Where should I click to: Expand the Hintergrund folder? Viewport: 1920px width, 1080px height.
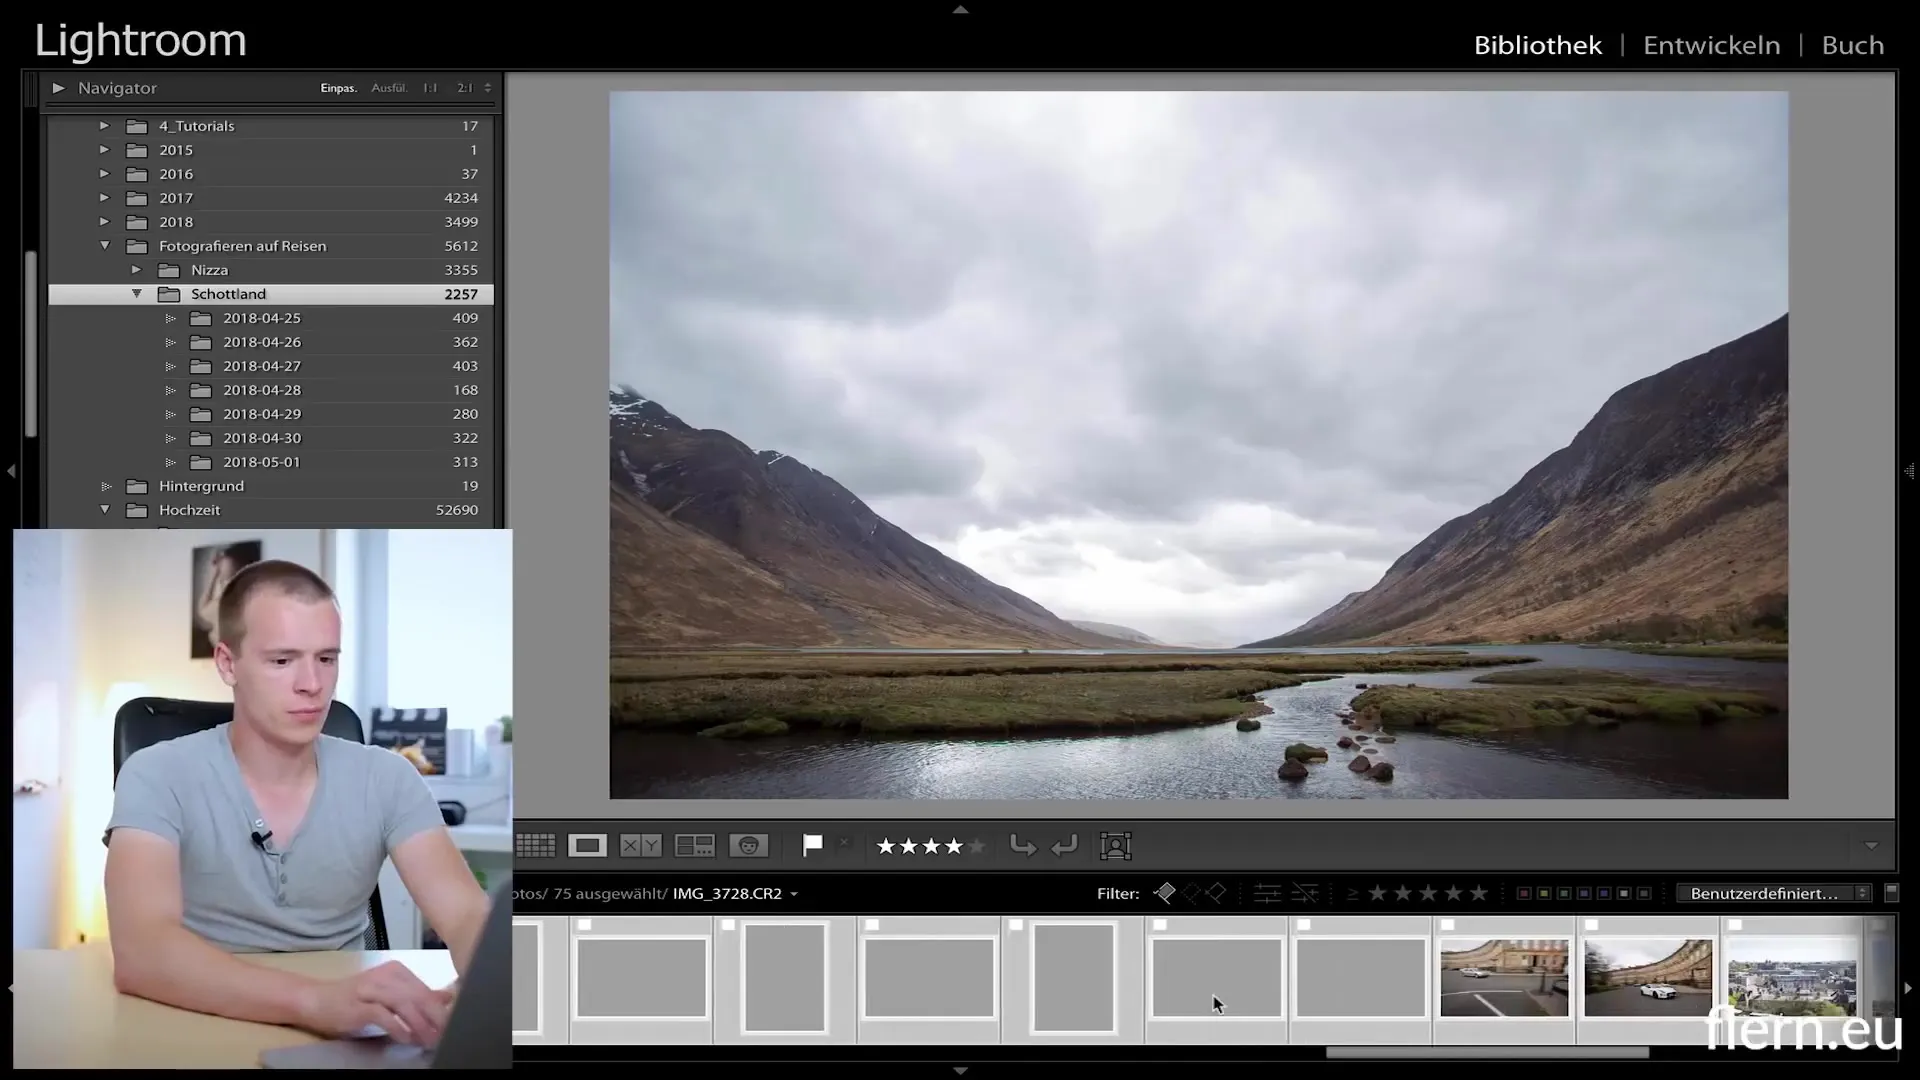pos(106,486)
